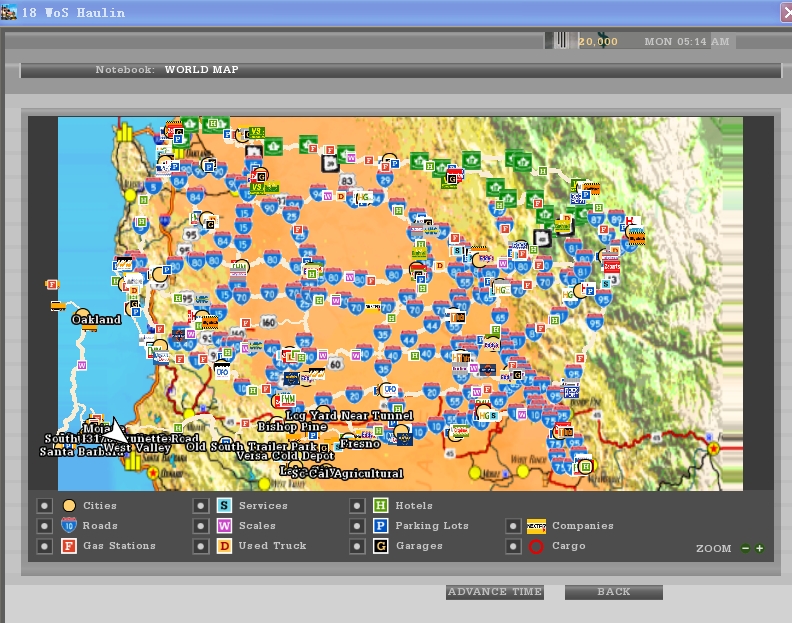The width and height of the screenshot is (792, 623).
Task: Toggle the Cities checkbox in the legend
Action: tap(44, 506)
